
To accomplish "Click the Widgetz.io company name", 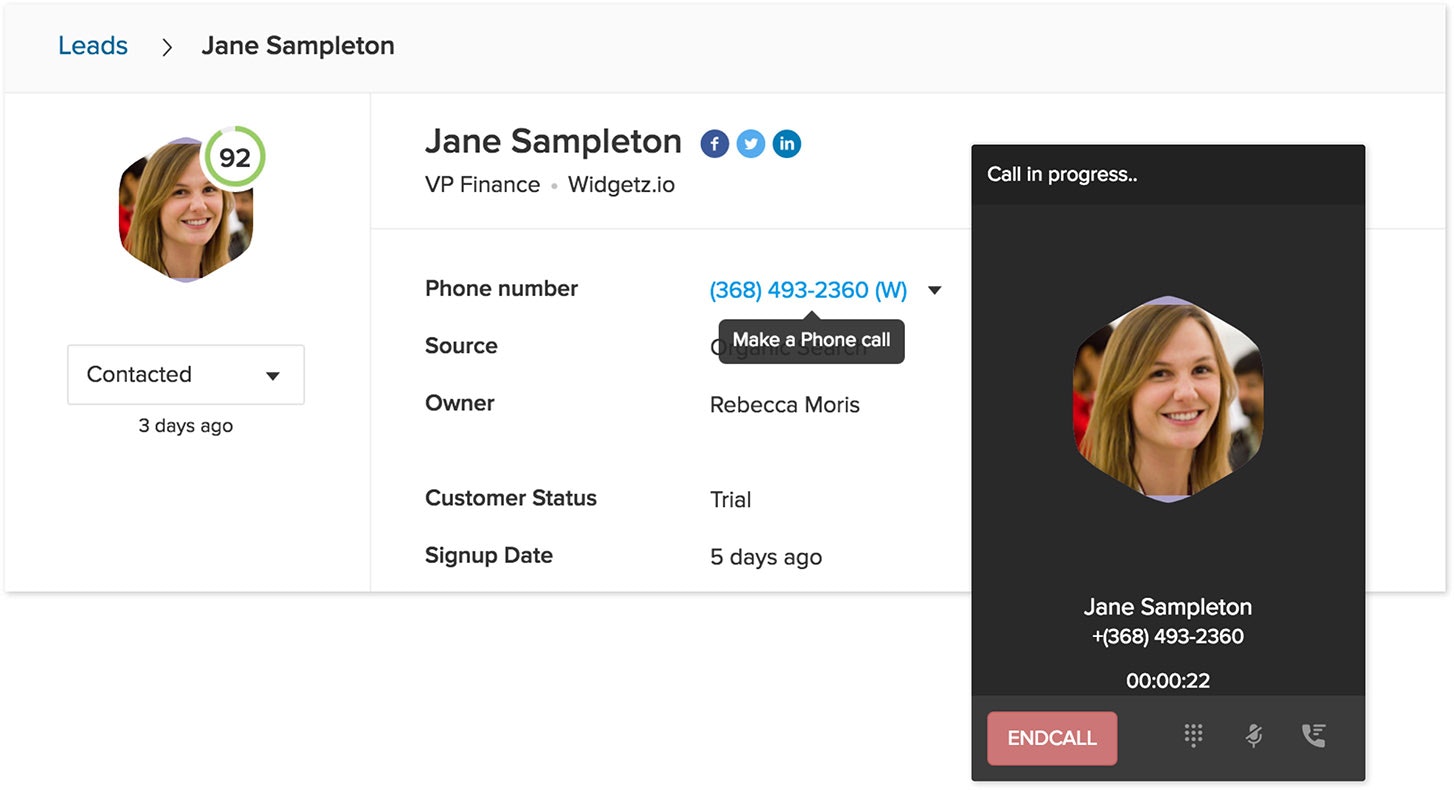I will [x=621, y=185].
